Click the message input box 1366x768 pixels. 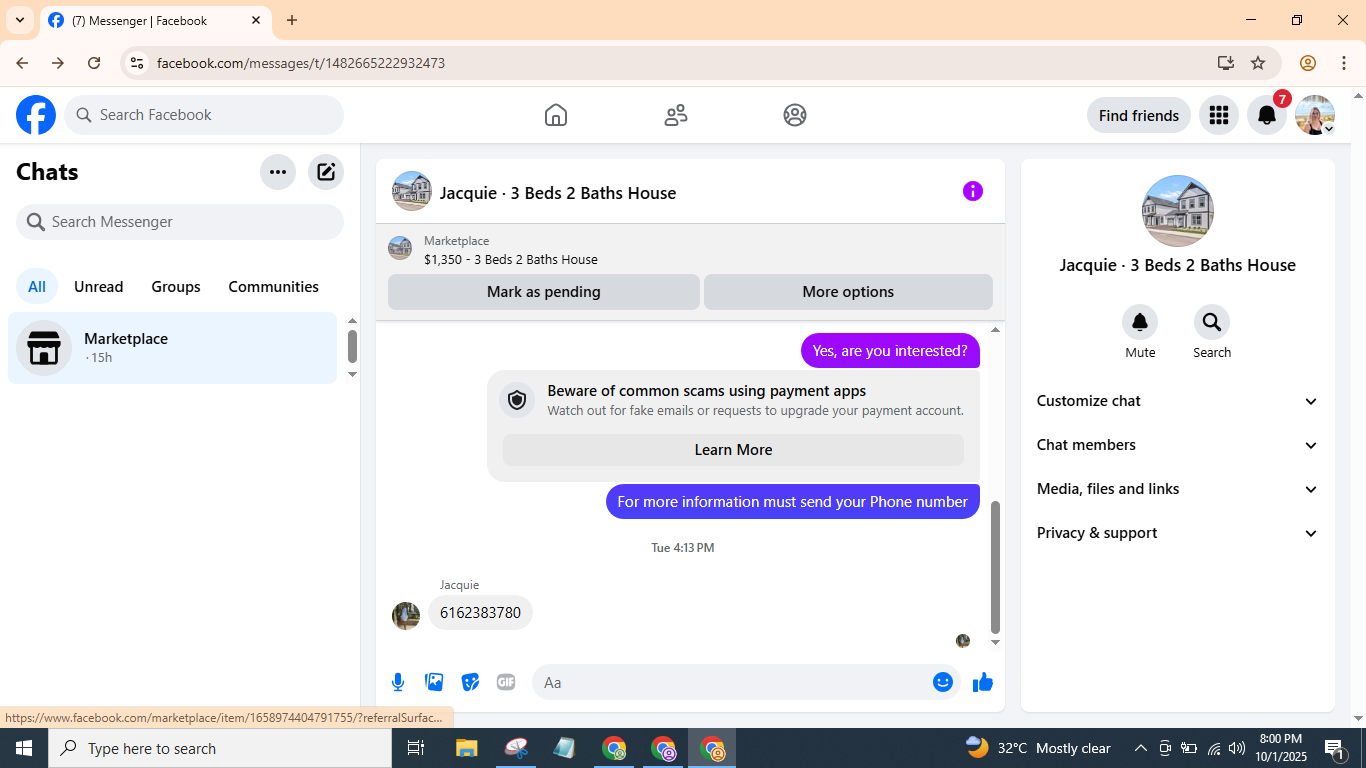733,682
